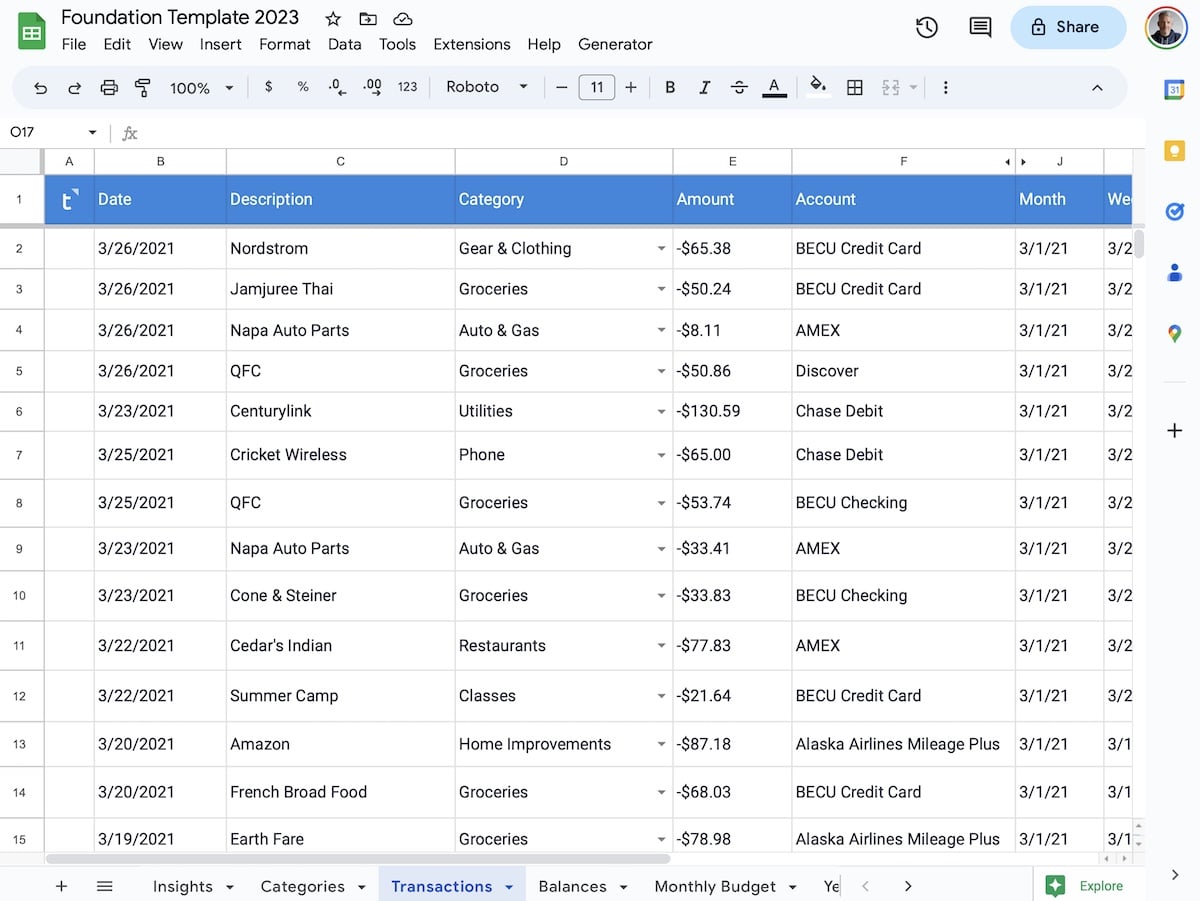Hide the side panel chevron

click(x=1175, y=875)
